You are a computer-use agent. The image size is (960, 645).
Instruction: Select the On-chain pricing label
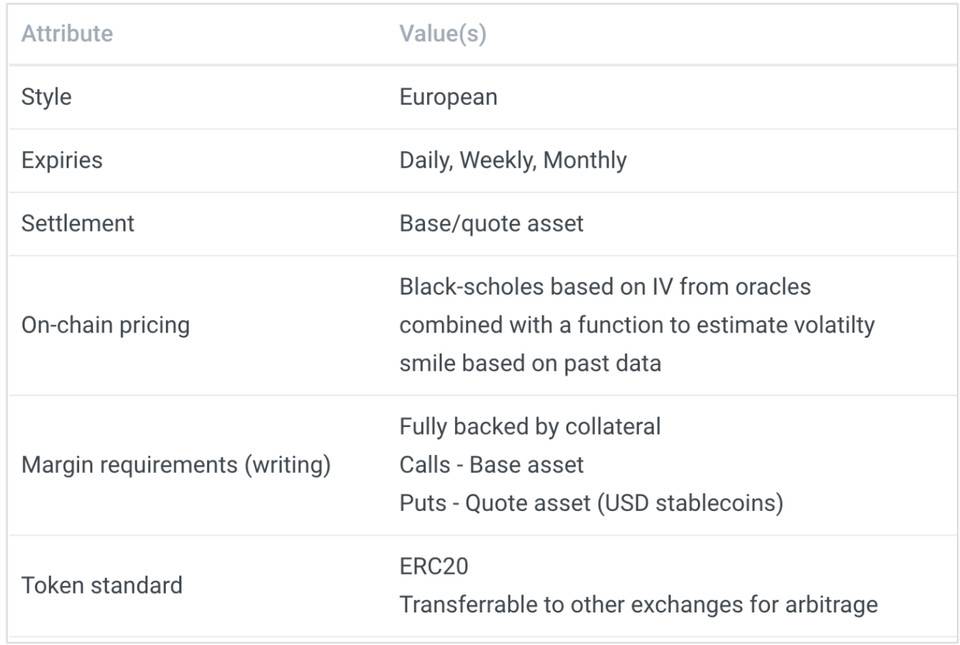coord(105,325)
